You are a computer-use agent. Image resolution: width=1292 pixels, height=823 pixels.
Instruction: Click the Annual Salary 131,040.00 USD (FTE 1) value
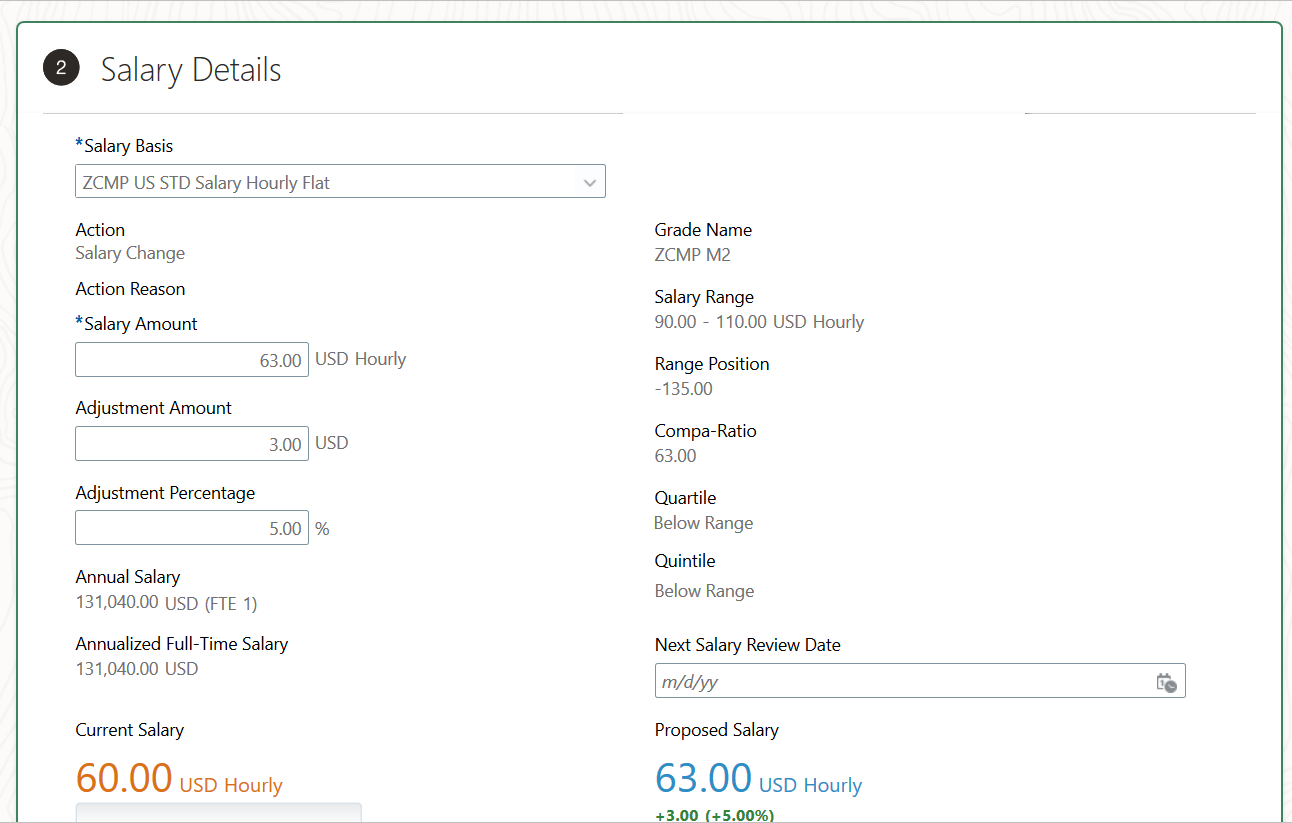(166, 602)
